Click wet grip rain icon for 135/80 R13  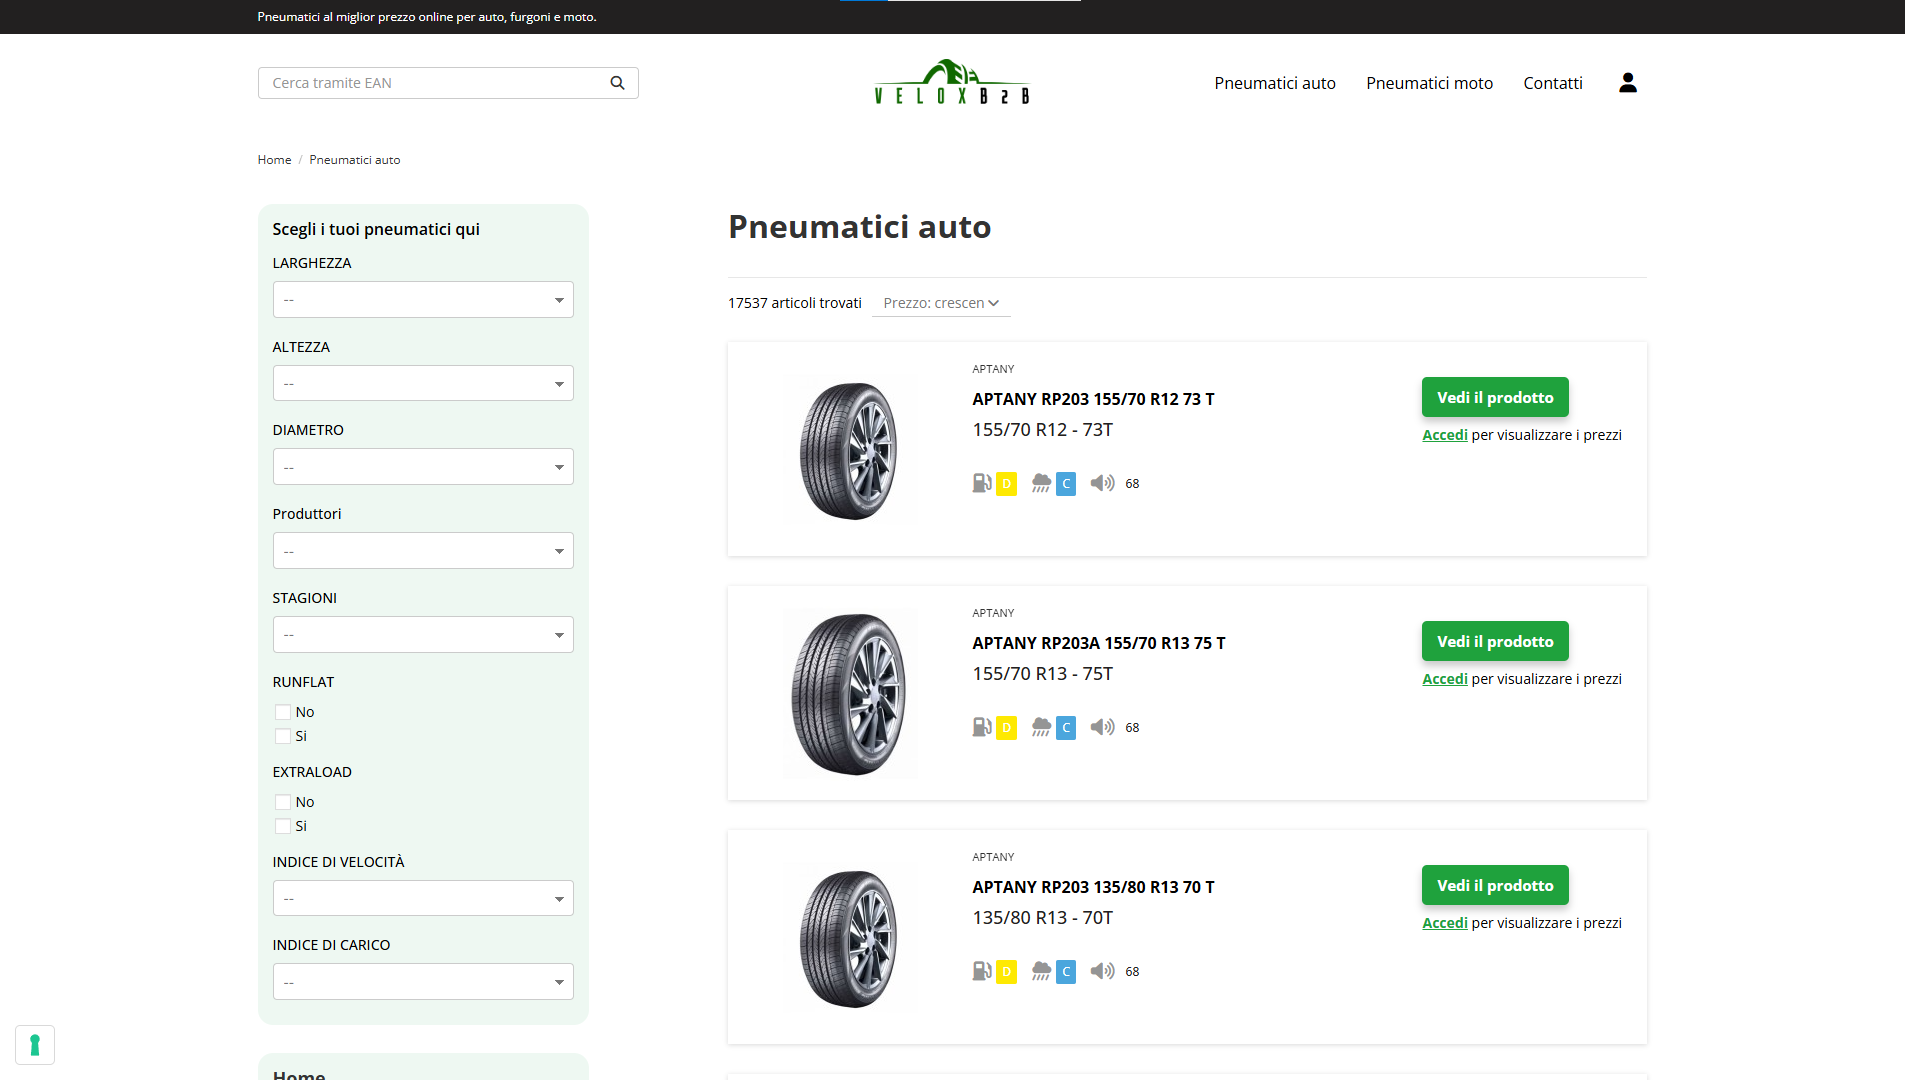(1041, 971)
